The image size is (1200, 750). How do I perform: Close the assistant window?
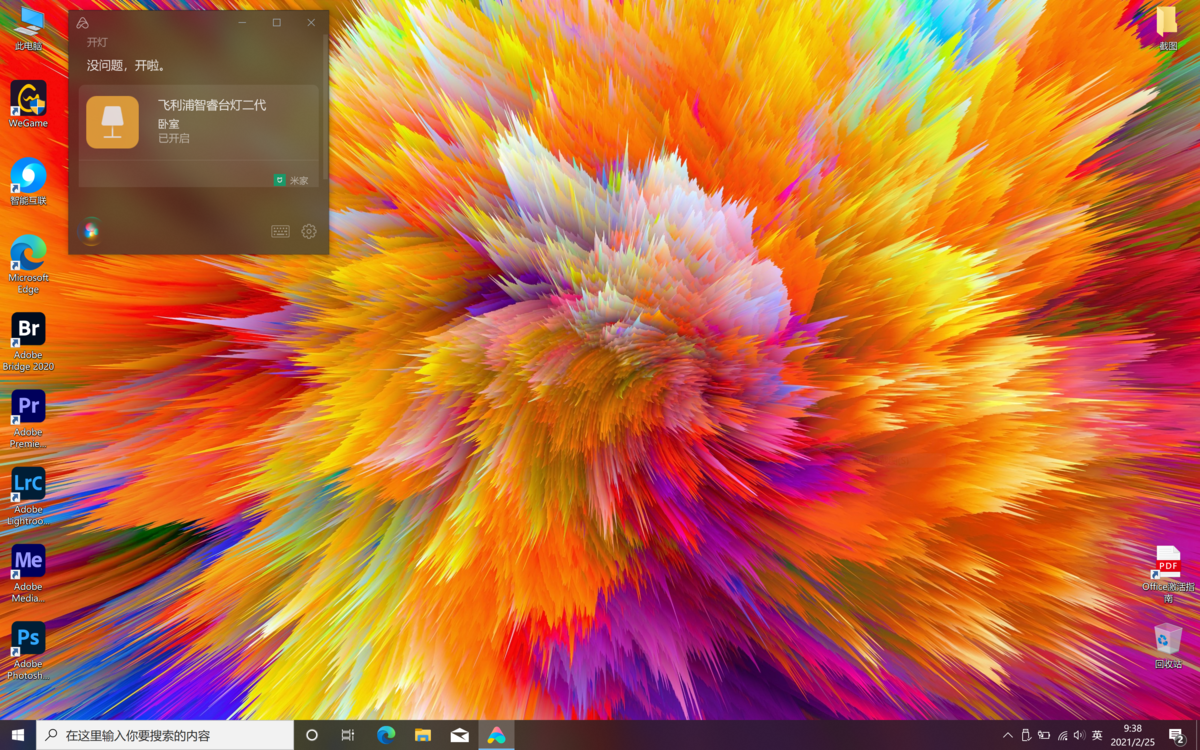click(311, 23)
